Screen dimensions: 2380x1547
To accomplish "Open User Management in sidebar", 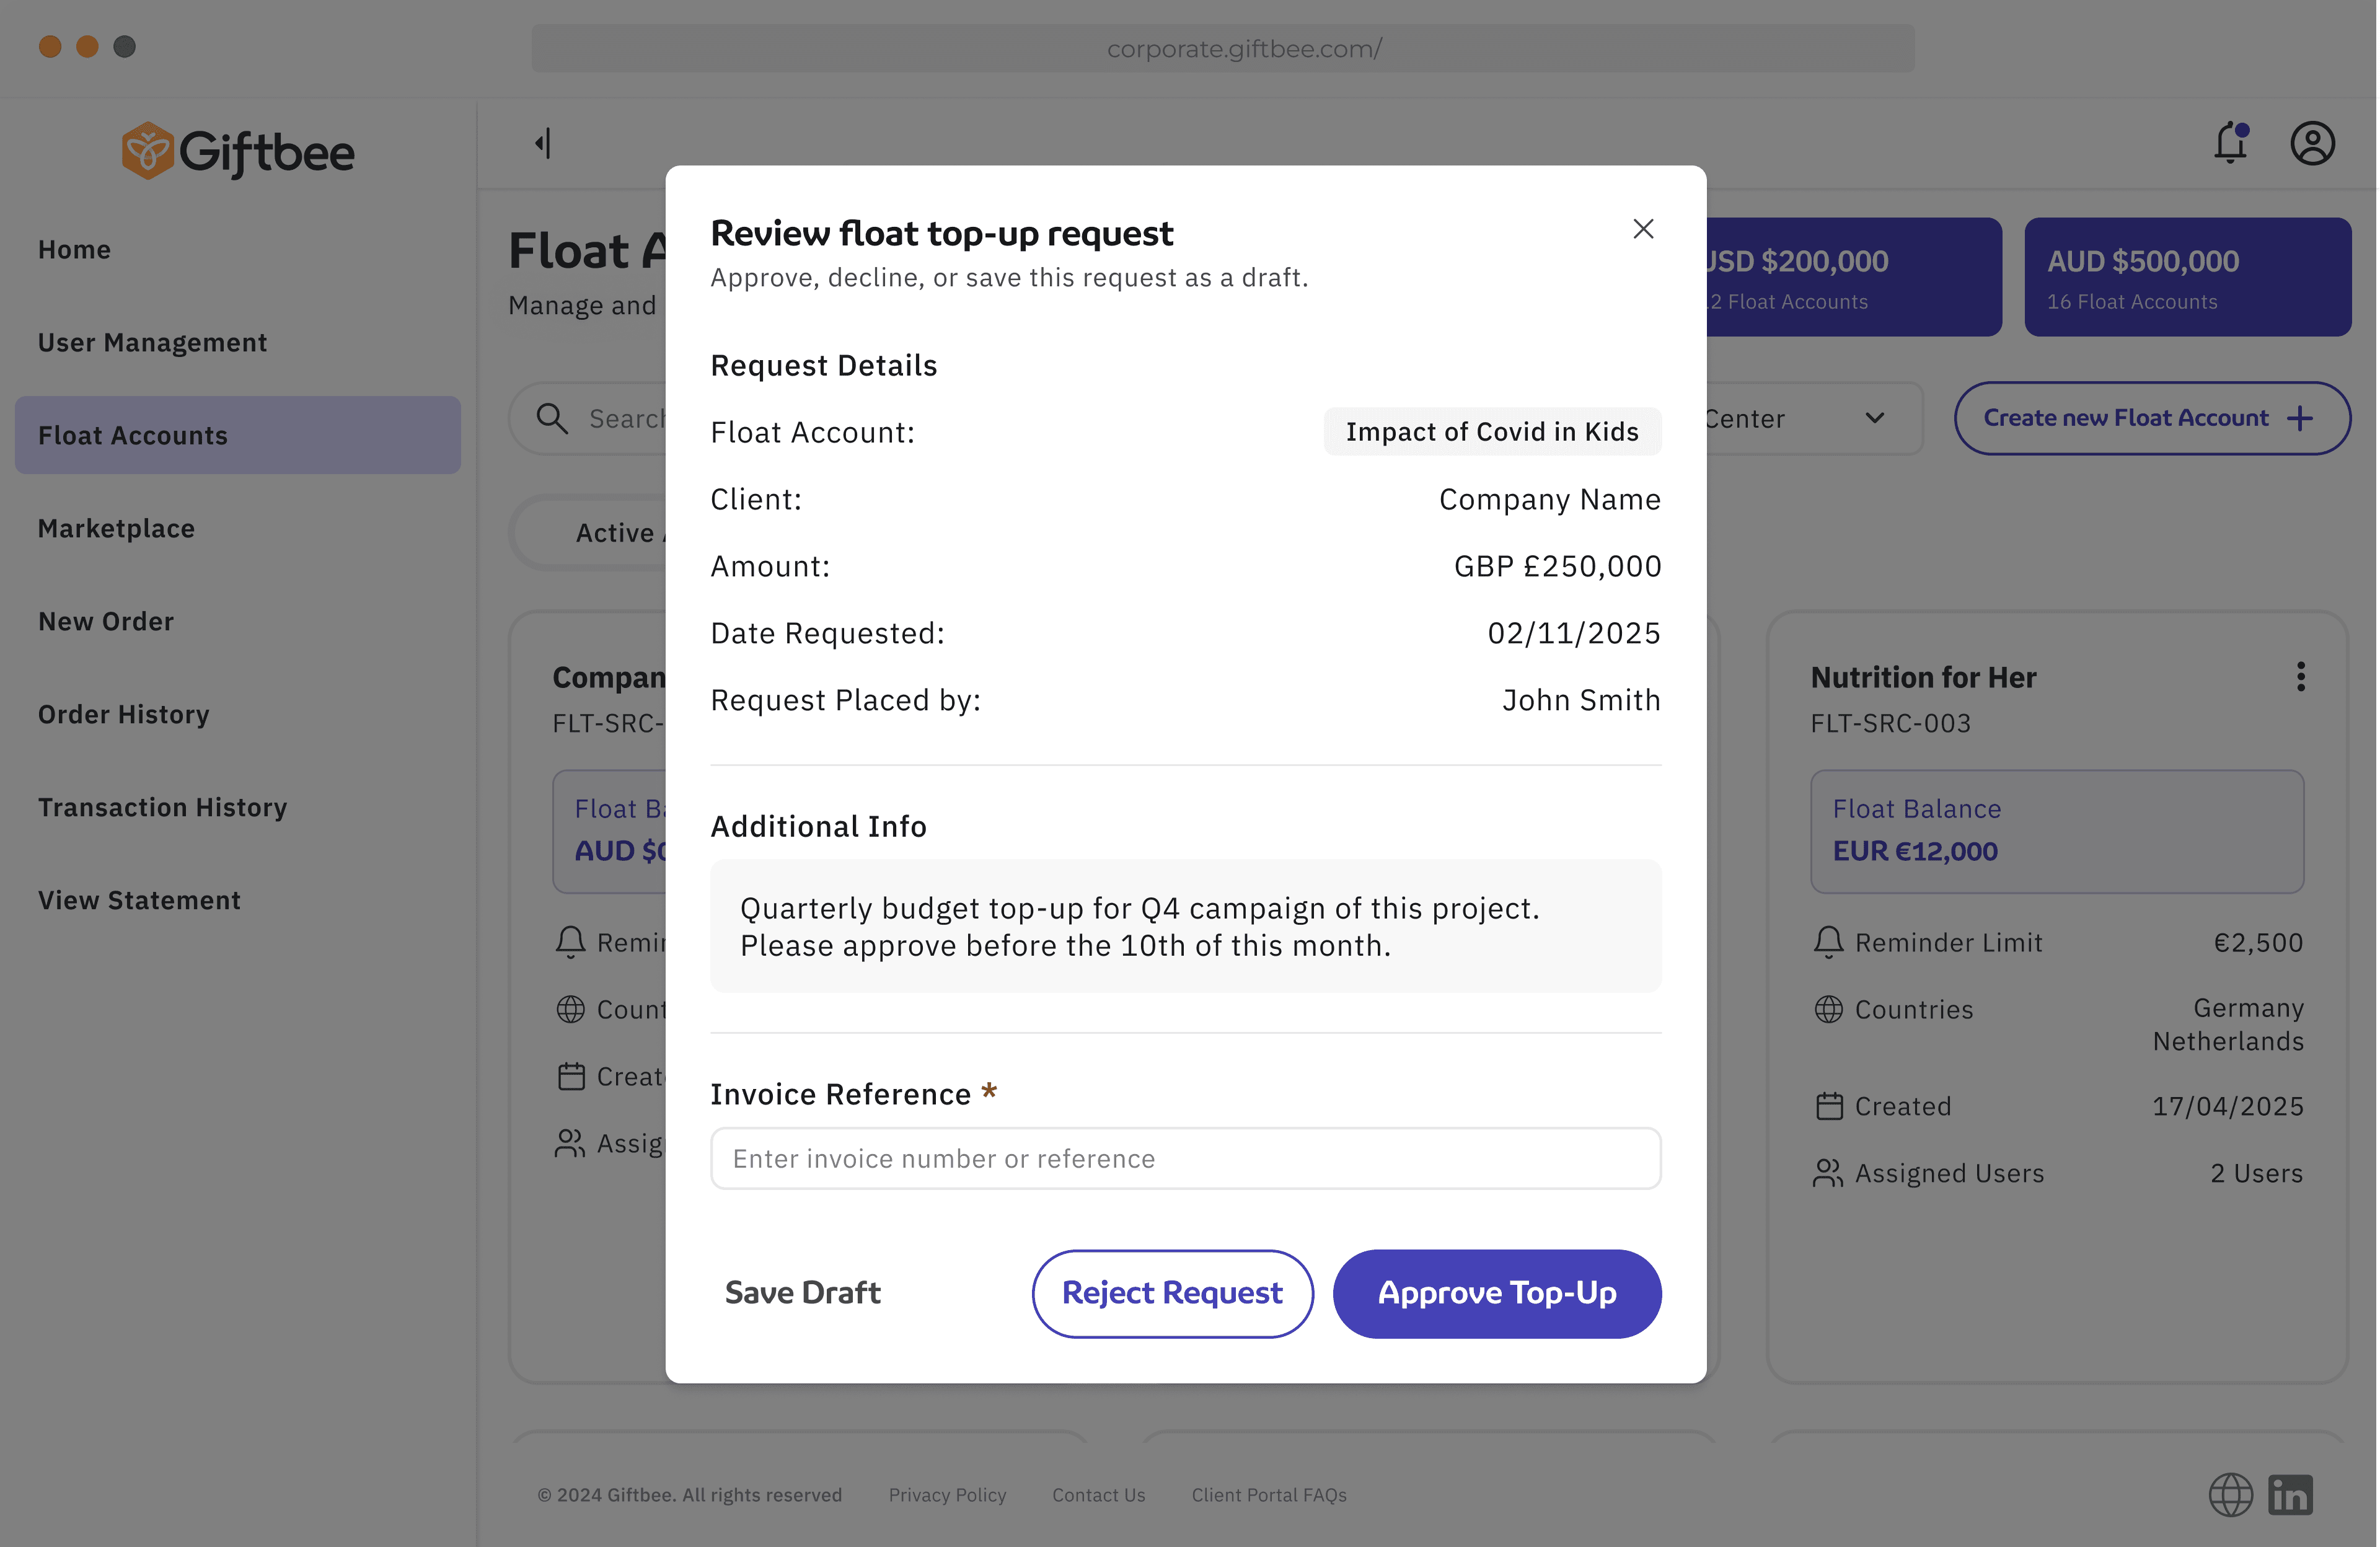I will (x=152, y=342).
